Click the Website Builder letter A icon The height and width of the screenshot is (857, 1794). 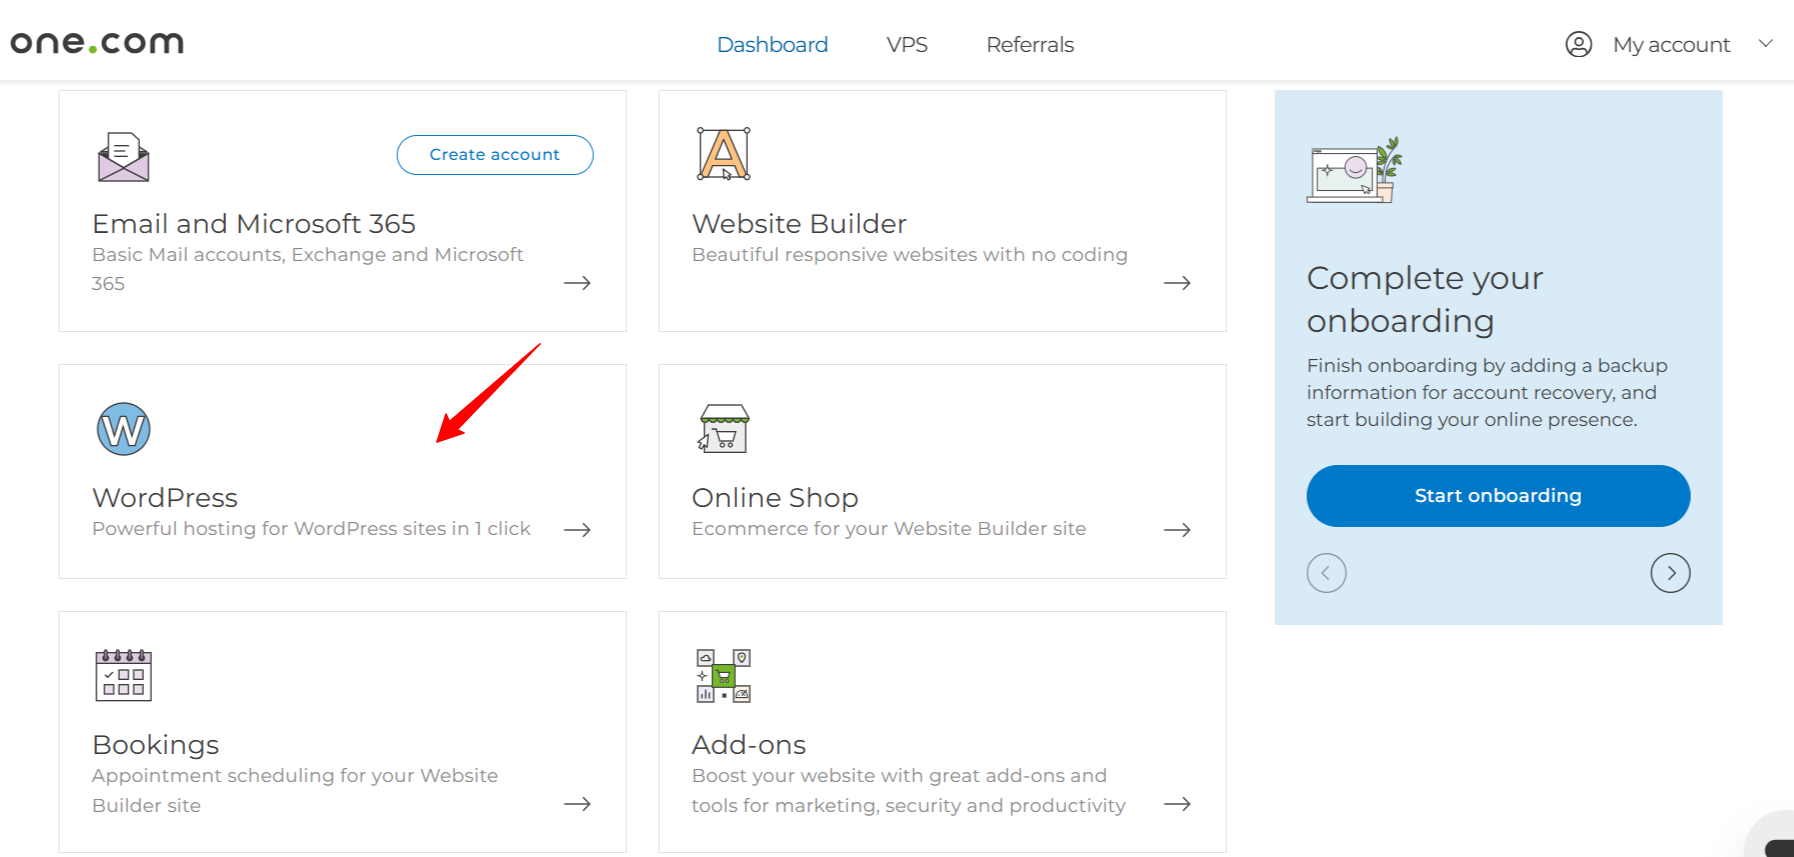coord(723,154)
